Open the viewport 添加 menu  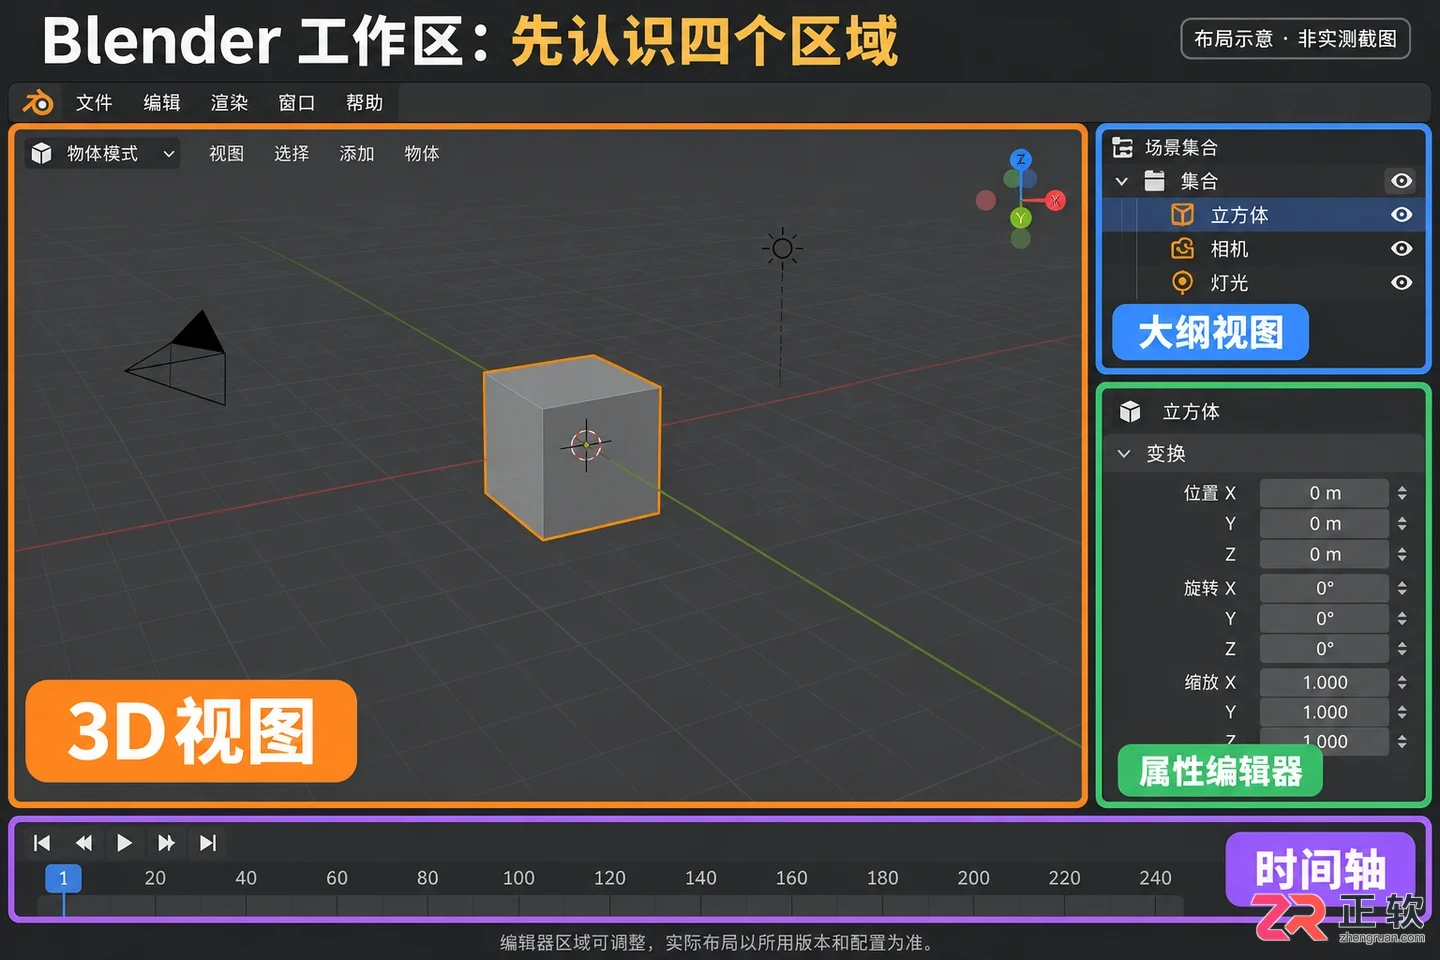coord(356,153)
